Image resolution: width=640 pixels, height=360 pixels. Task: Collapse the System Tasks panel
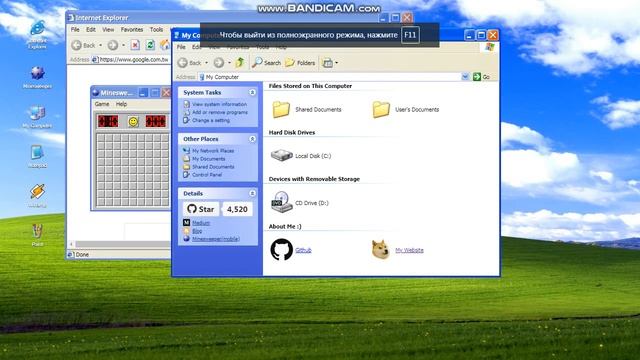click(252, 93)
